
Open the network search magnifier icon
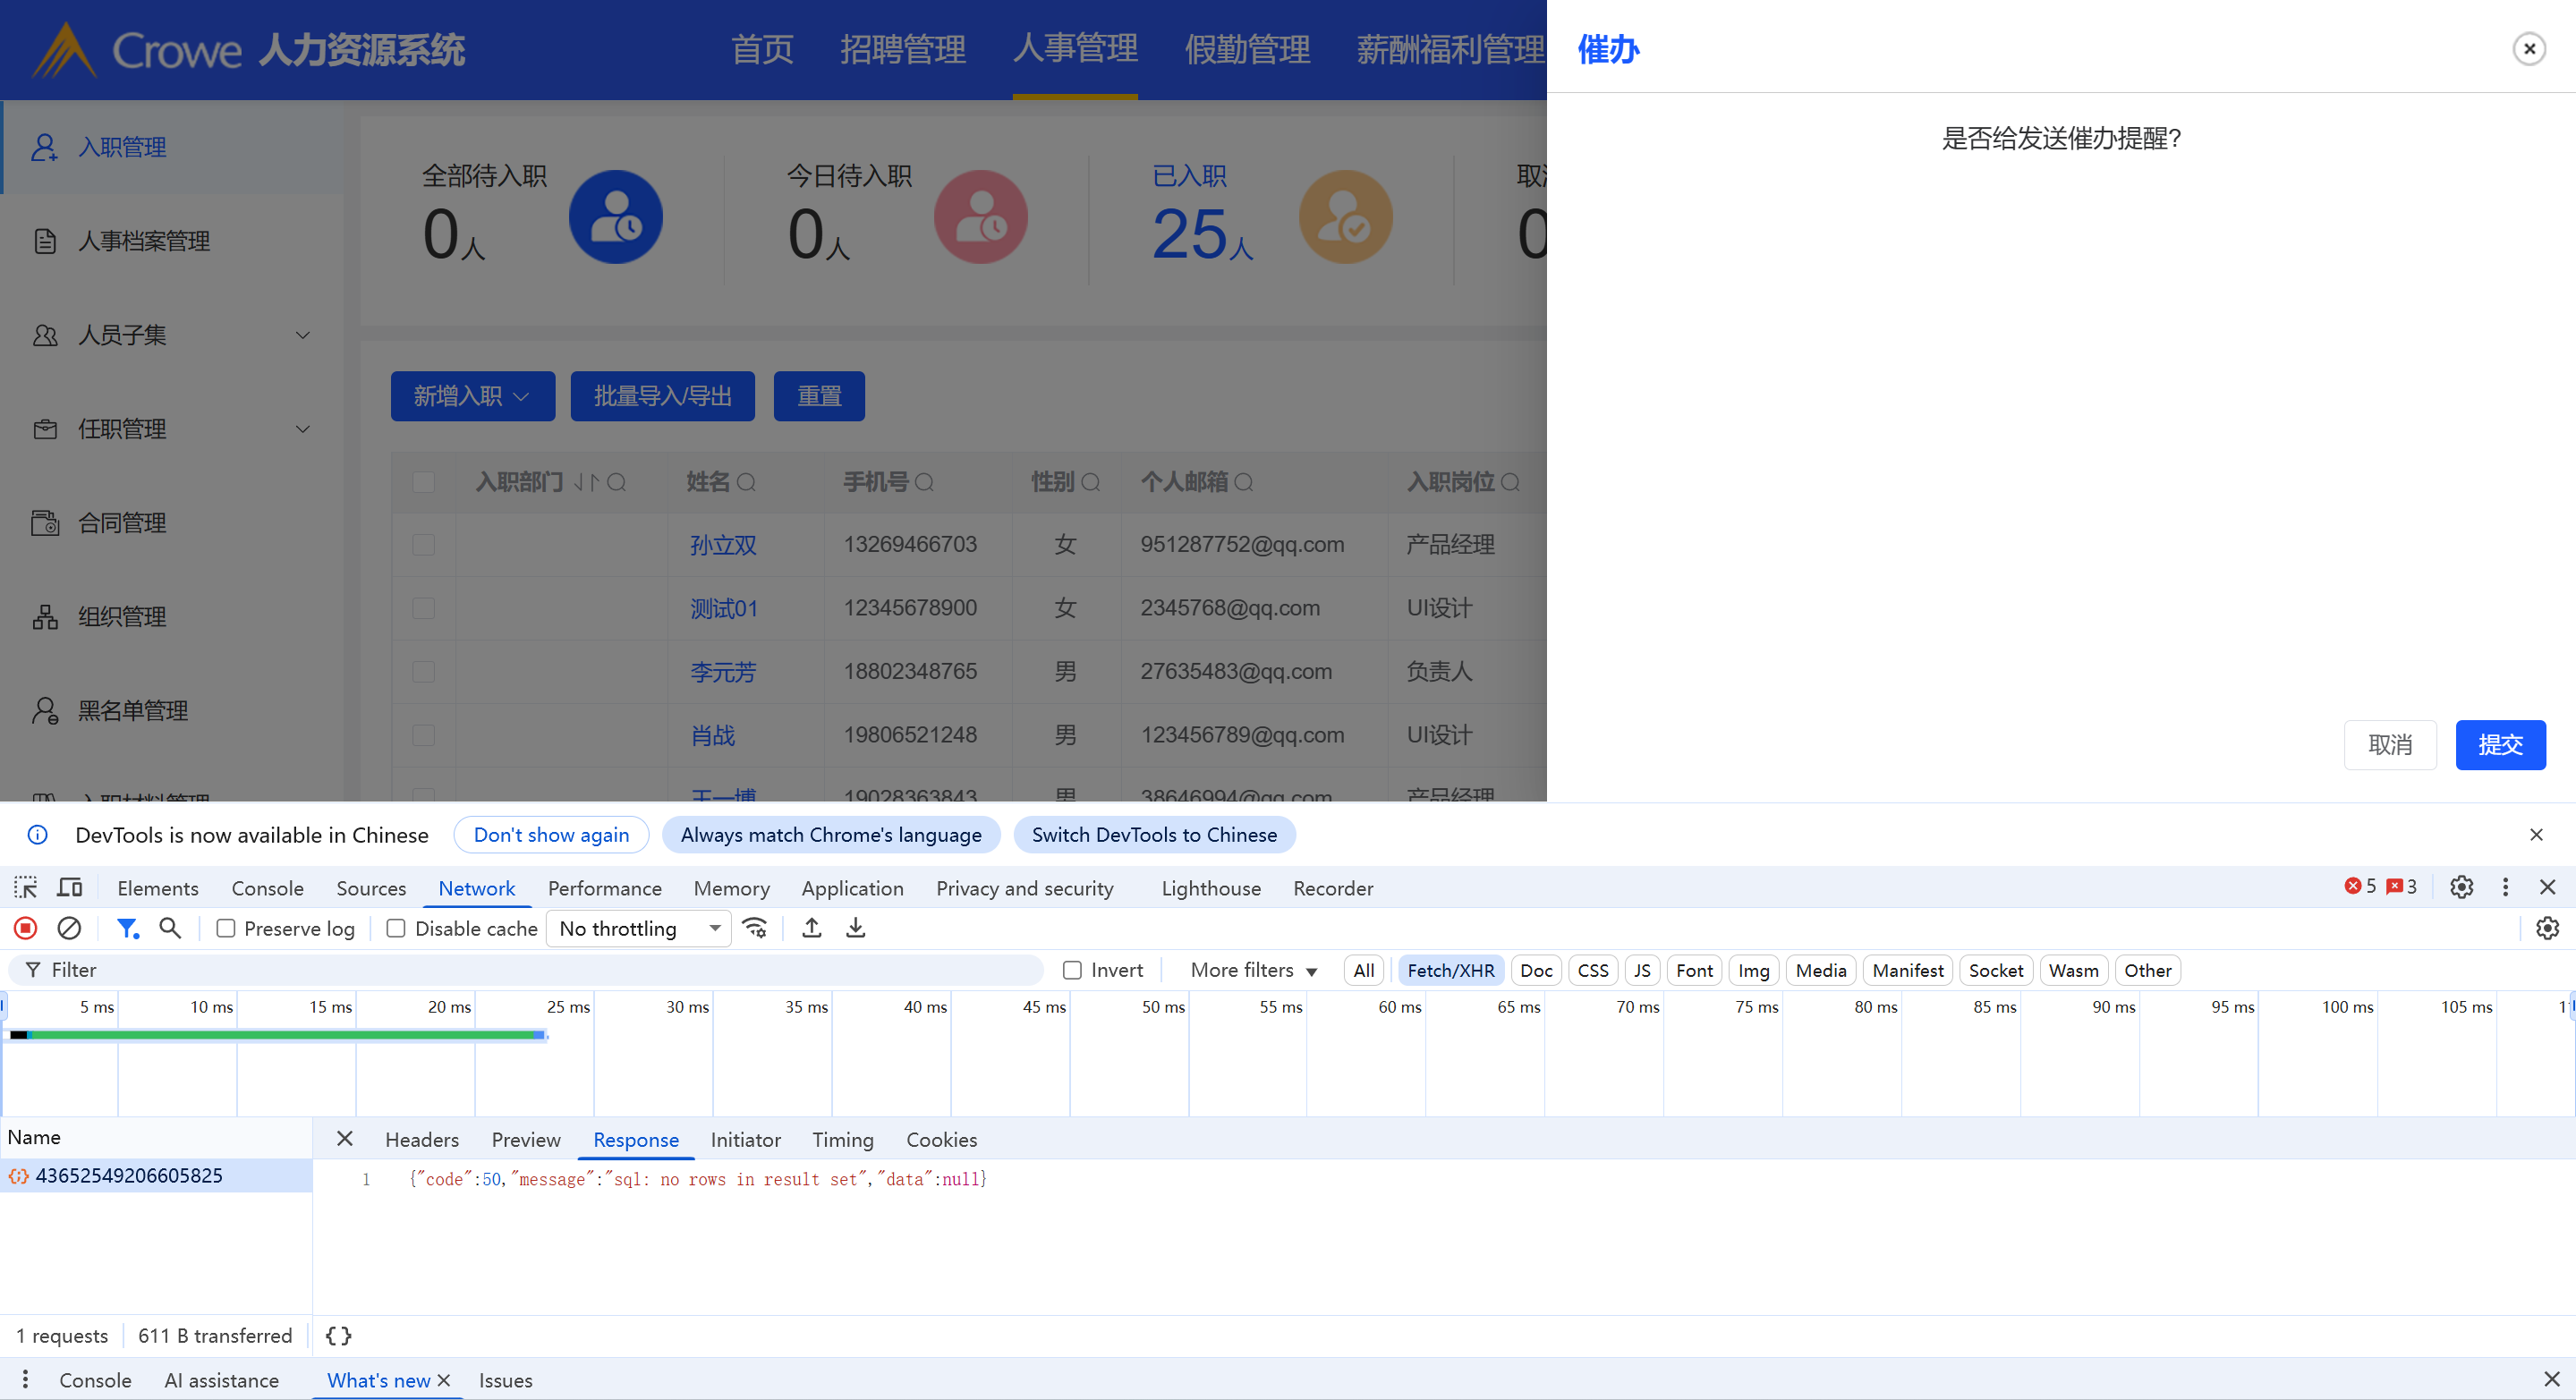[x=170, y=928]
